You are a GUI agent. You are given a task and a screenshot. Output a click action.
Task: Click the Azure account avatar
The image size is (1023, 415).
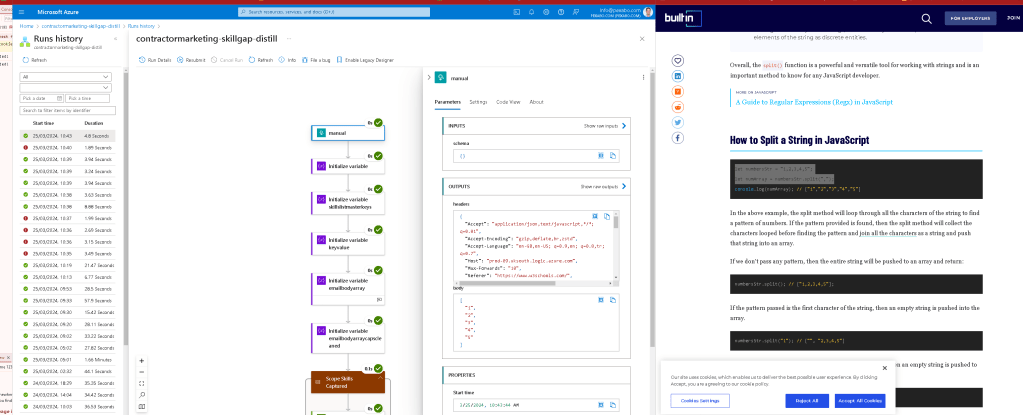(x=647, y=12)
